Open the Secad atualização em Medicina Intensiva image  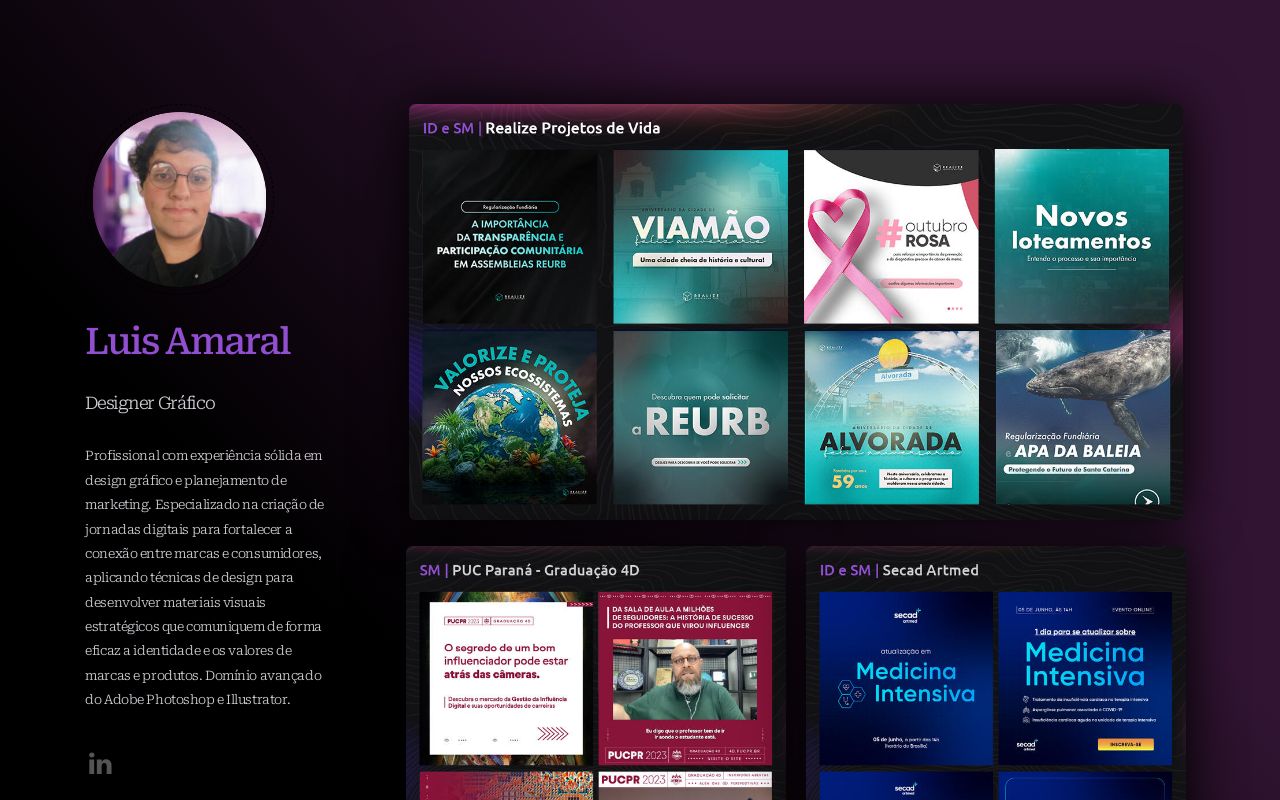[906, 678]
